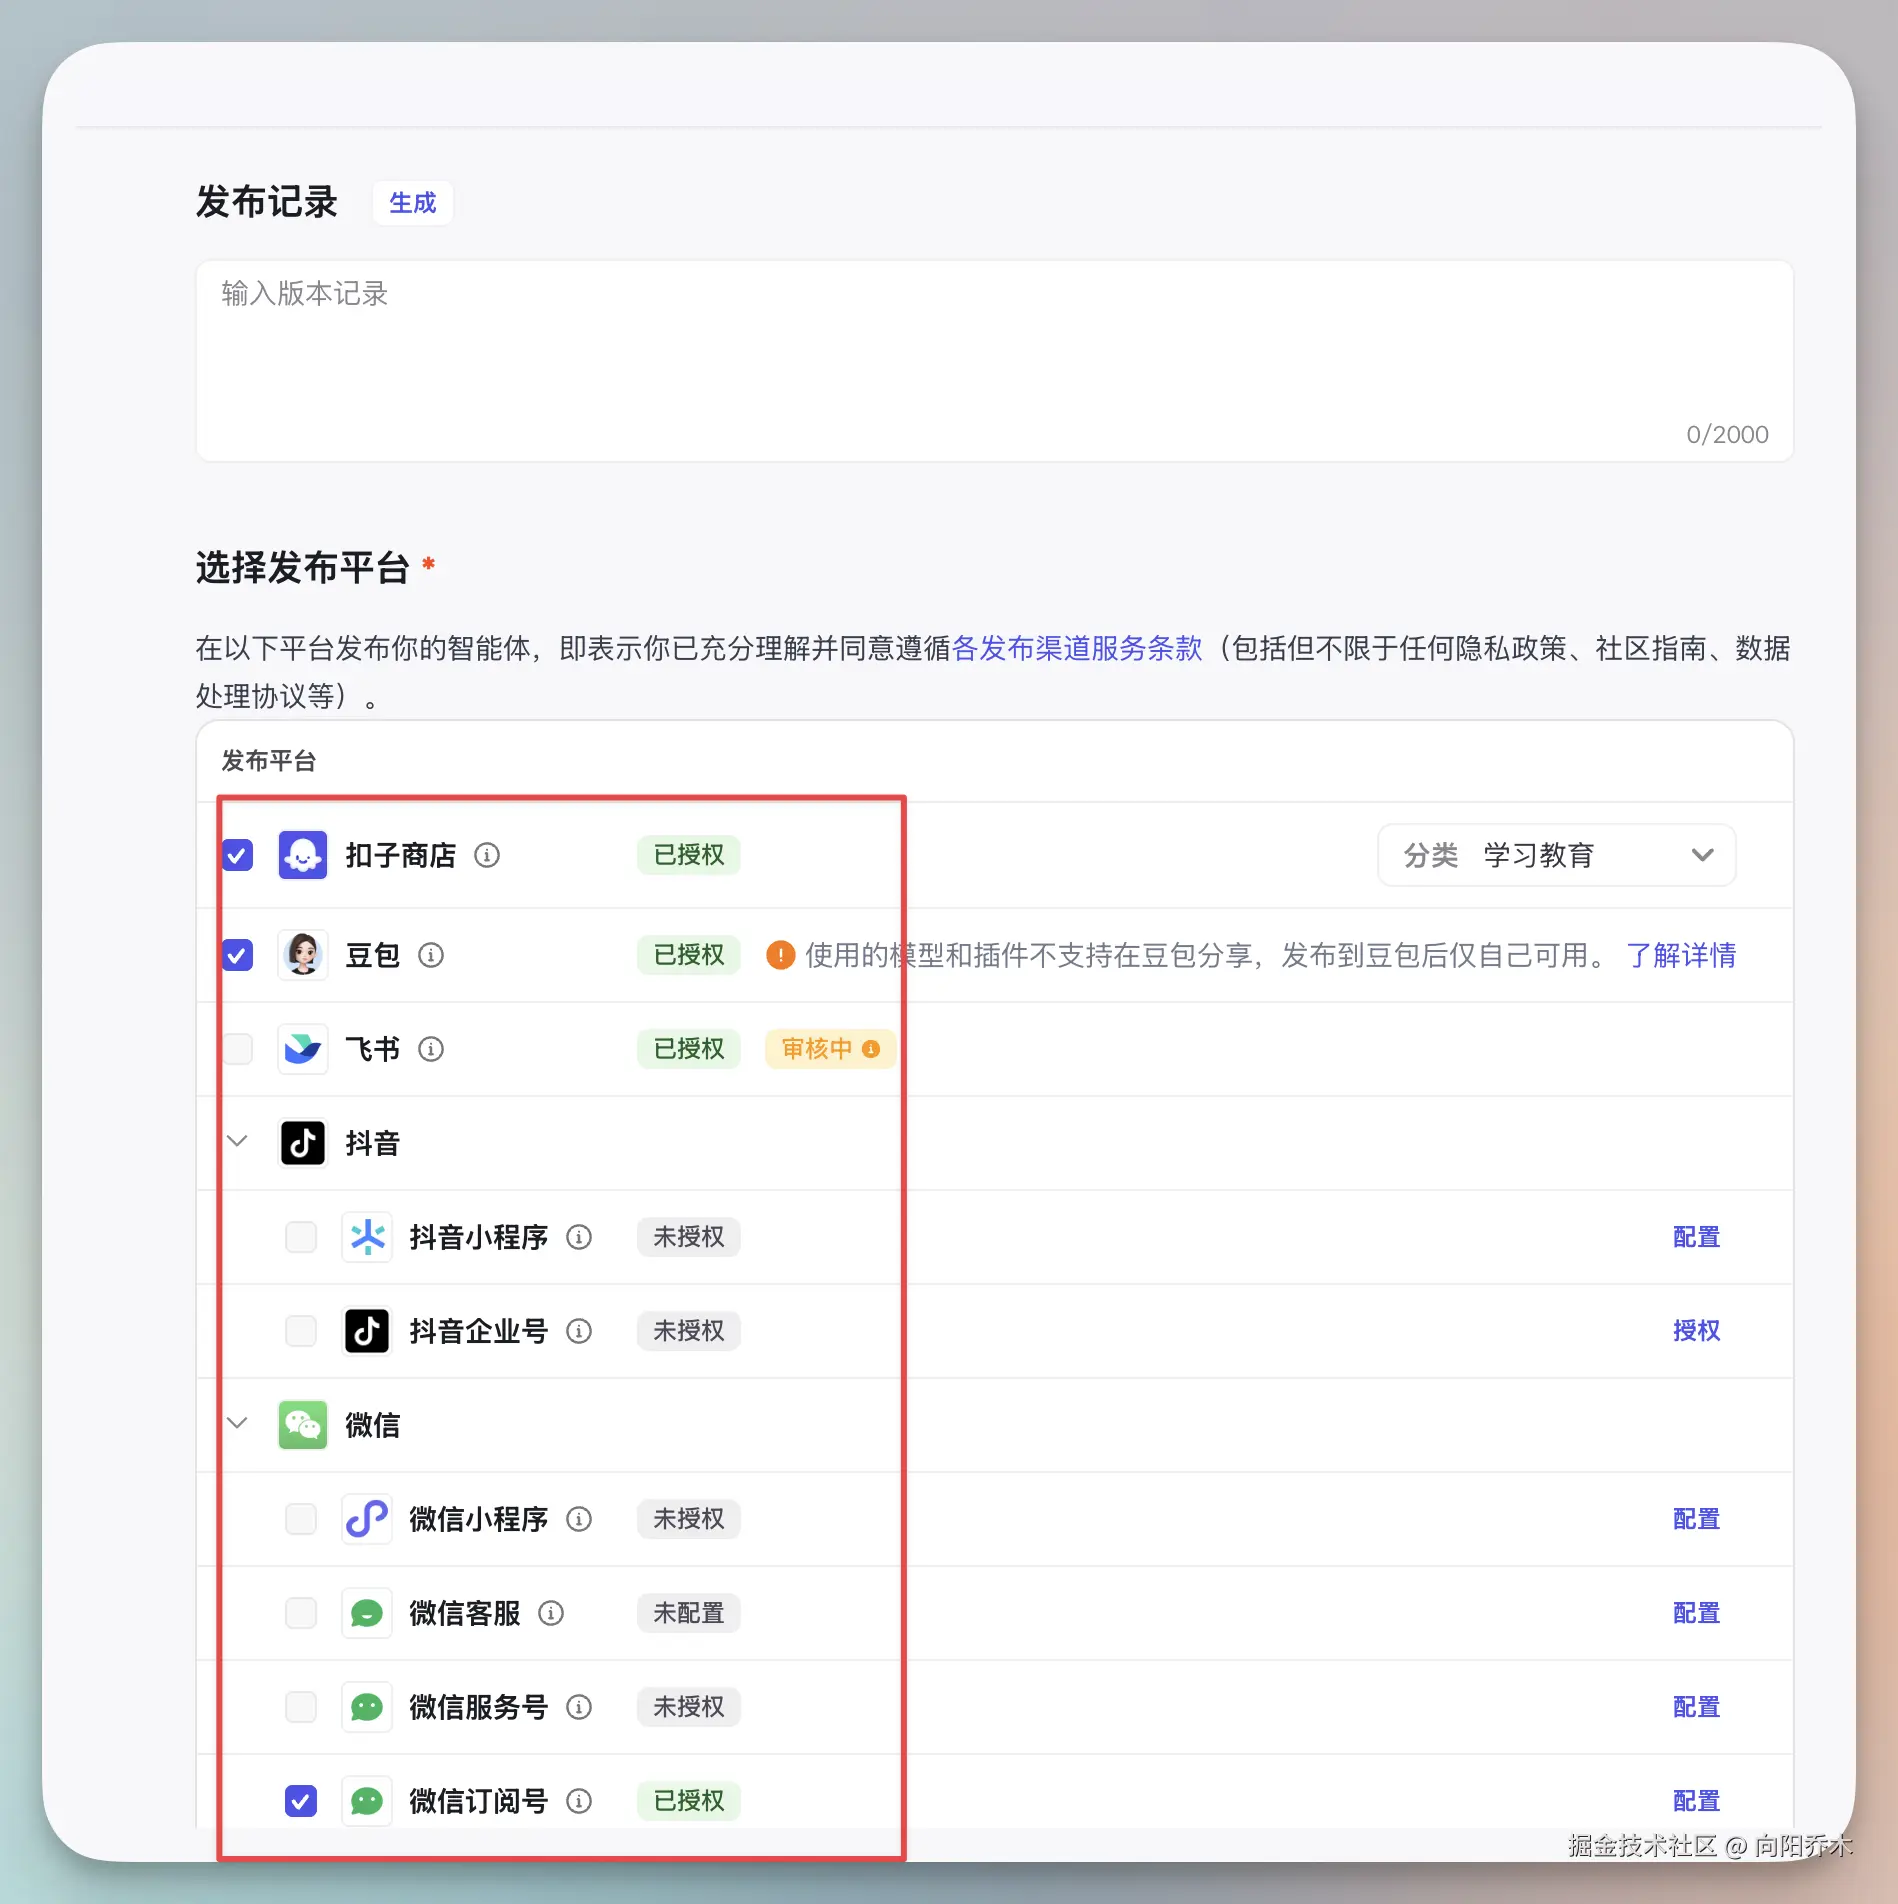Click the 发布记录 section heading
Viewport: 1898px width, 1904px height.
click(x=267, y=202)
